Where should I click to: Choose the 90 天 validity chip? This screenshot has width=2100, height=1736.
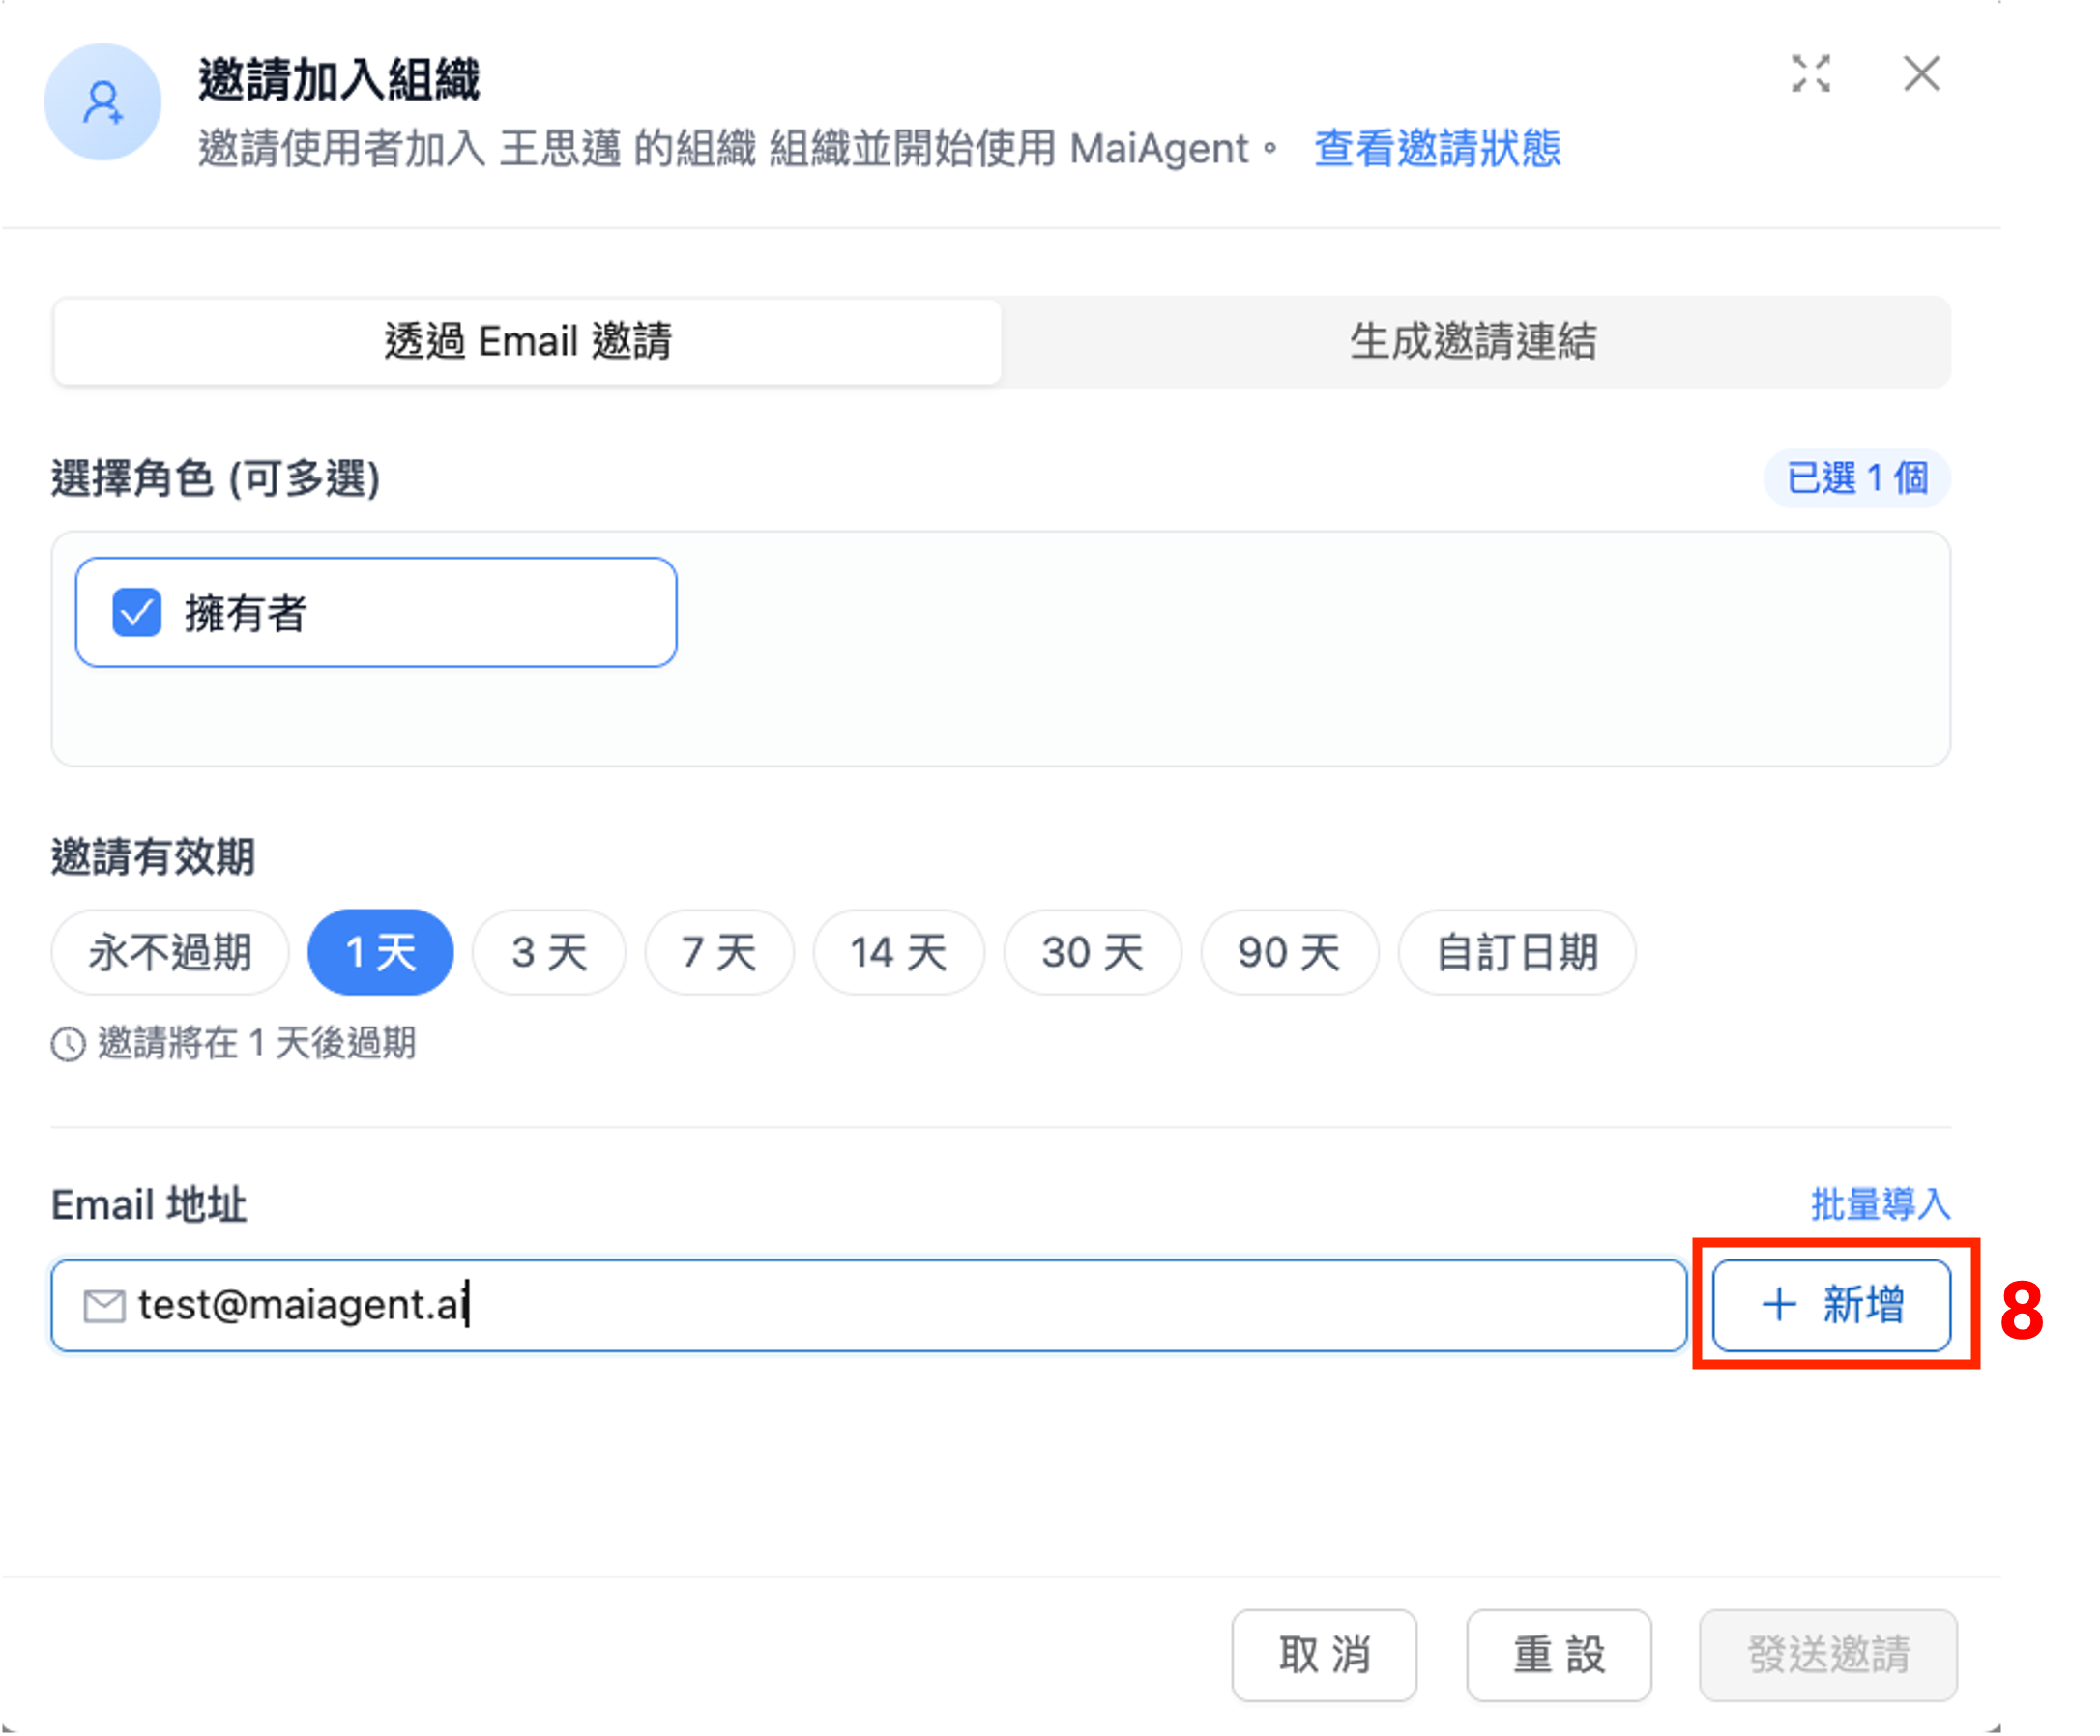1289,952
